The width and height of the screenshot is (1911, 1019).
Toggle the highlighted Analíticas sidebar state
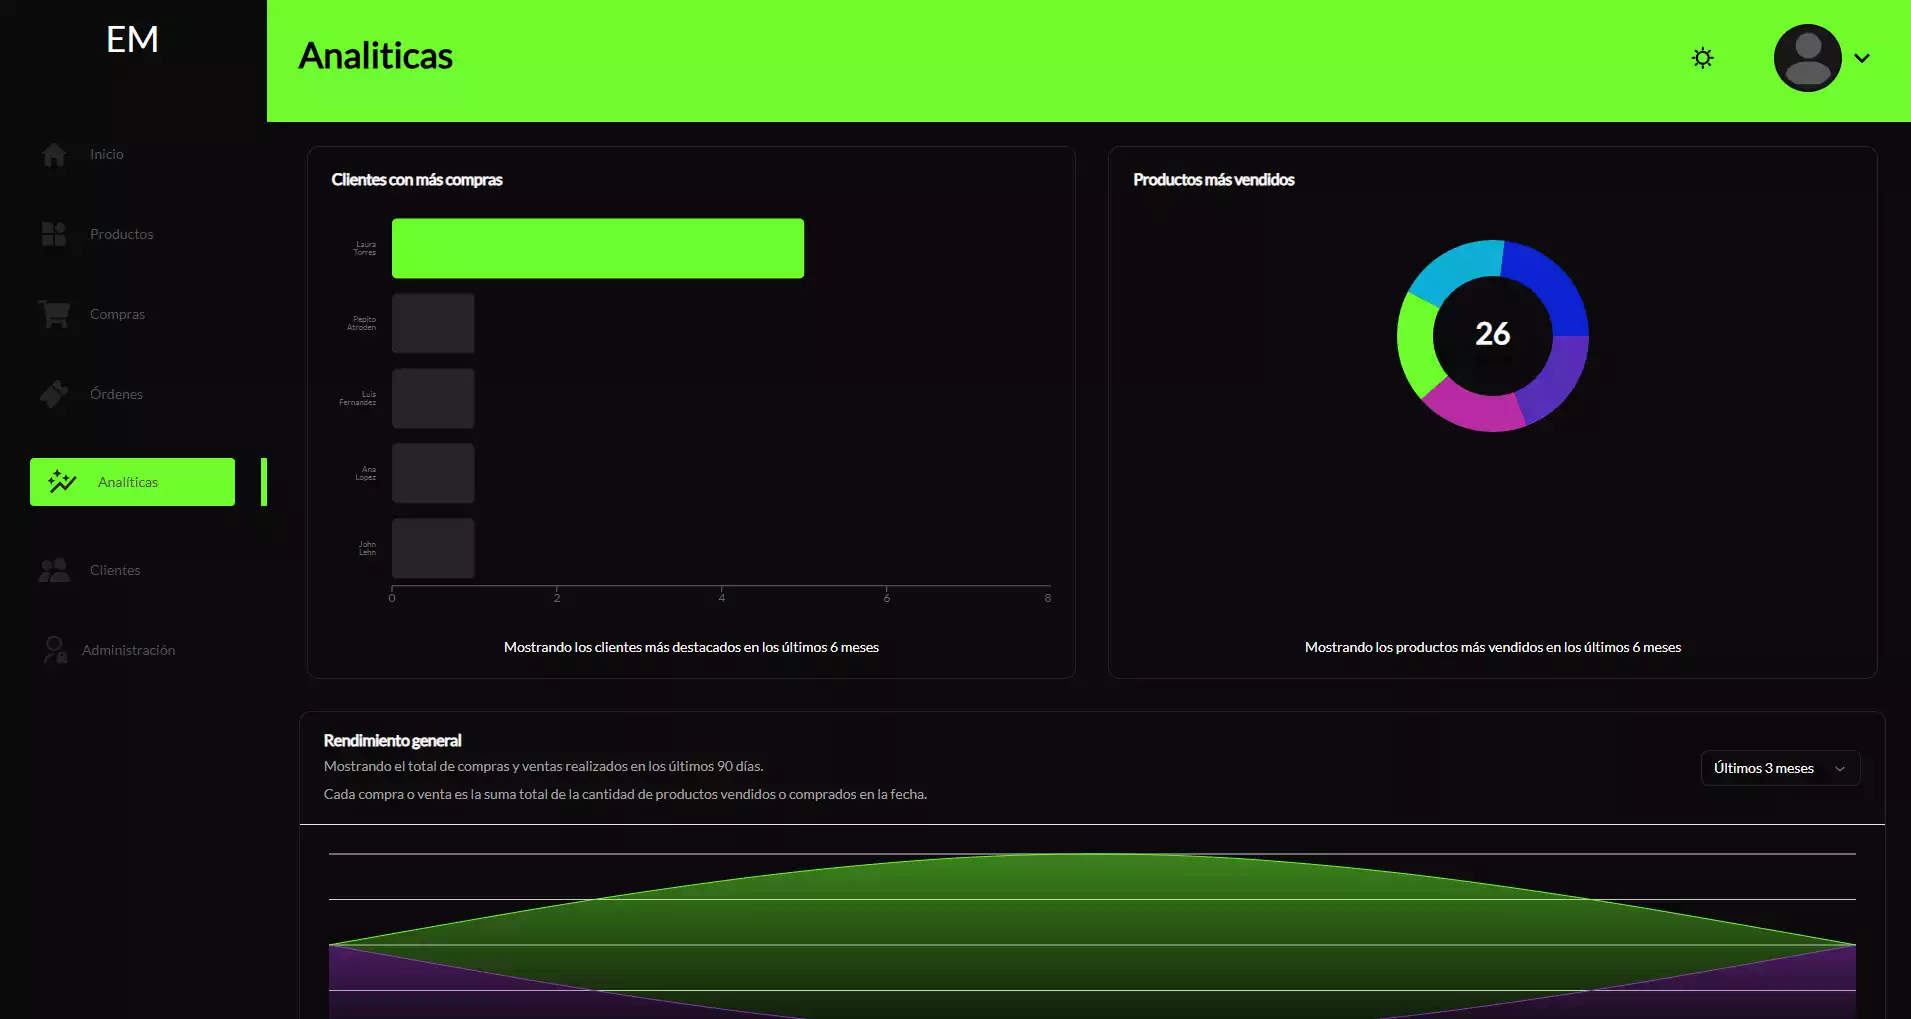(131, 482)
